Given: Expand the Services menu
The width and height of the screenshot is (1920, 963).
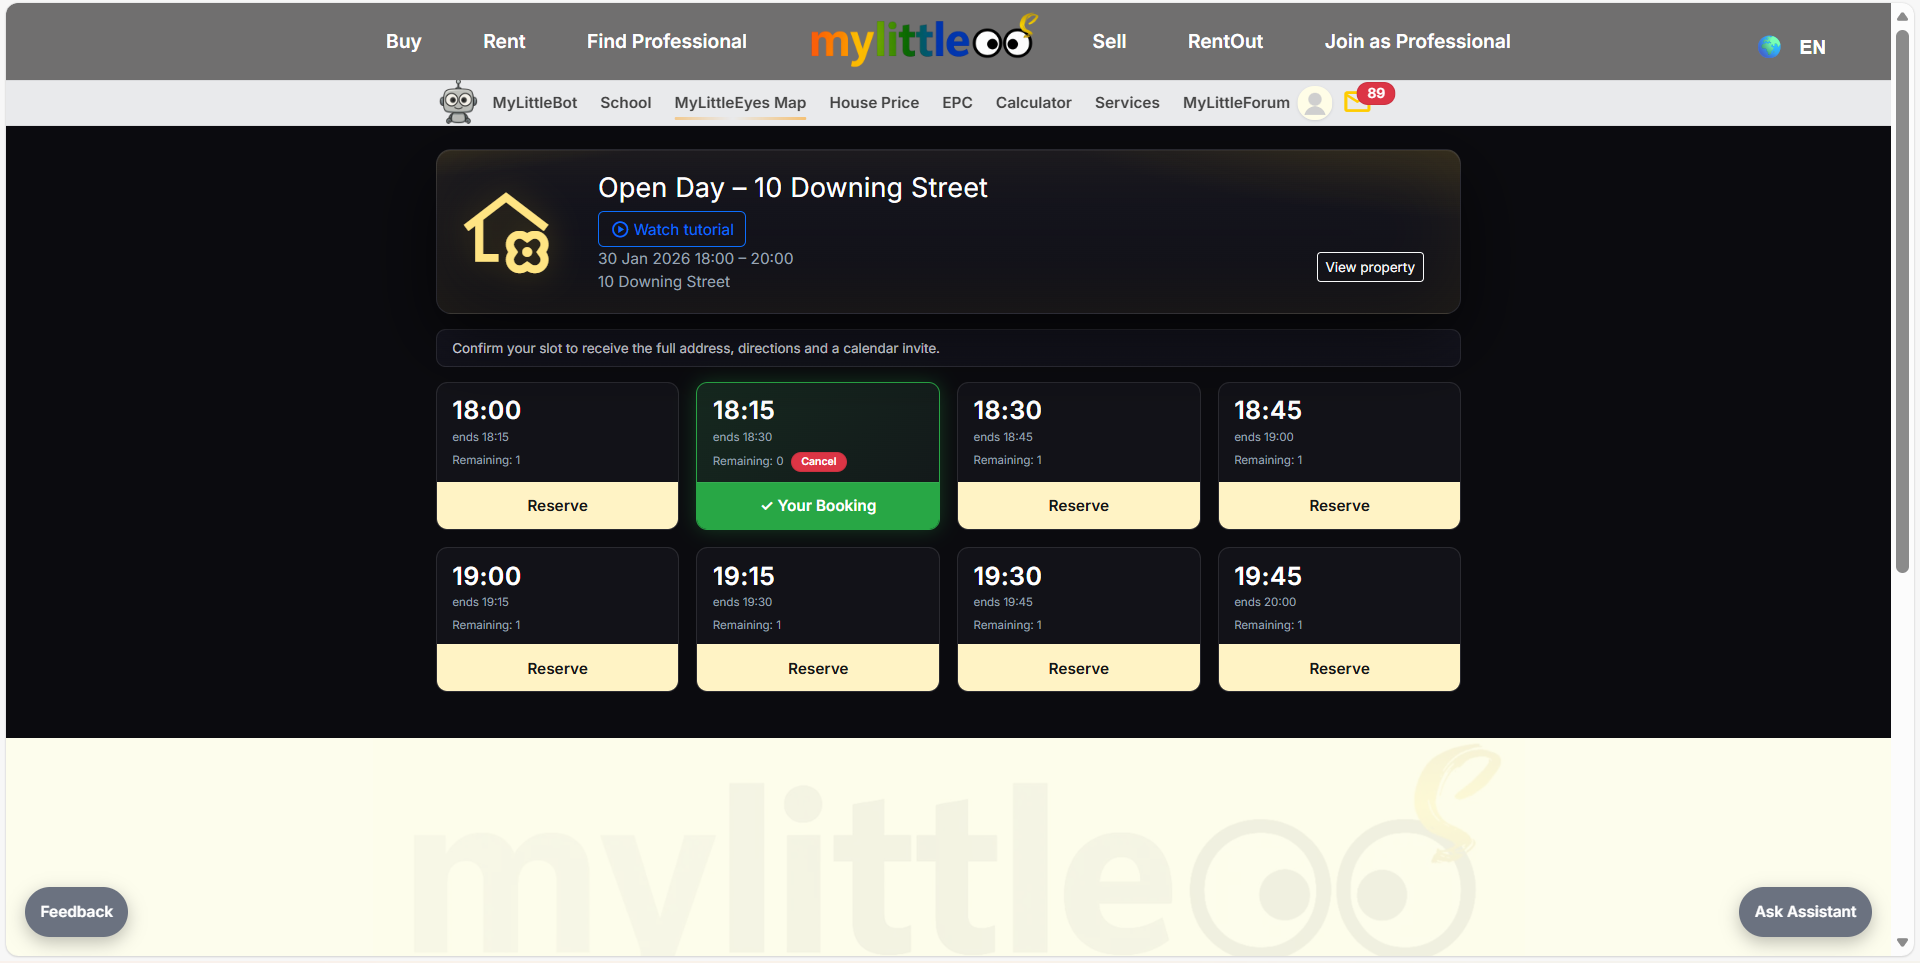Looking at the screenshot, I should click(1126, 102).
